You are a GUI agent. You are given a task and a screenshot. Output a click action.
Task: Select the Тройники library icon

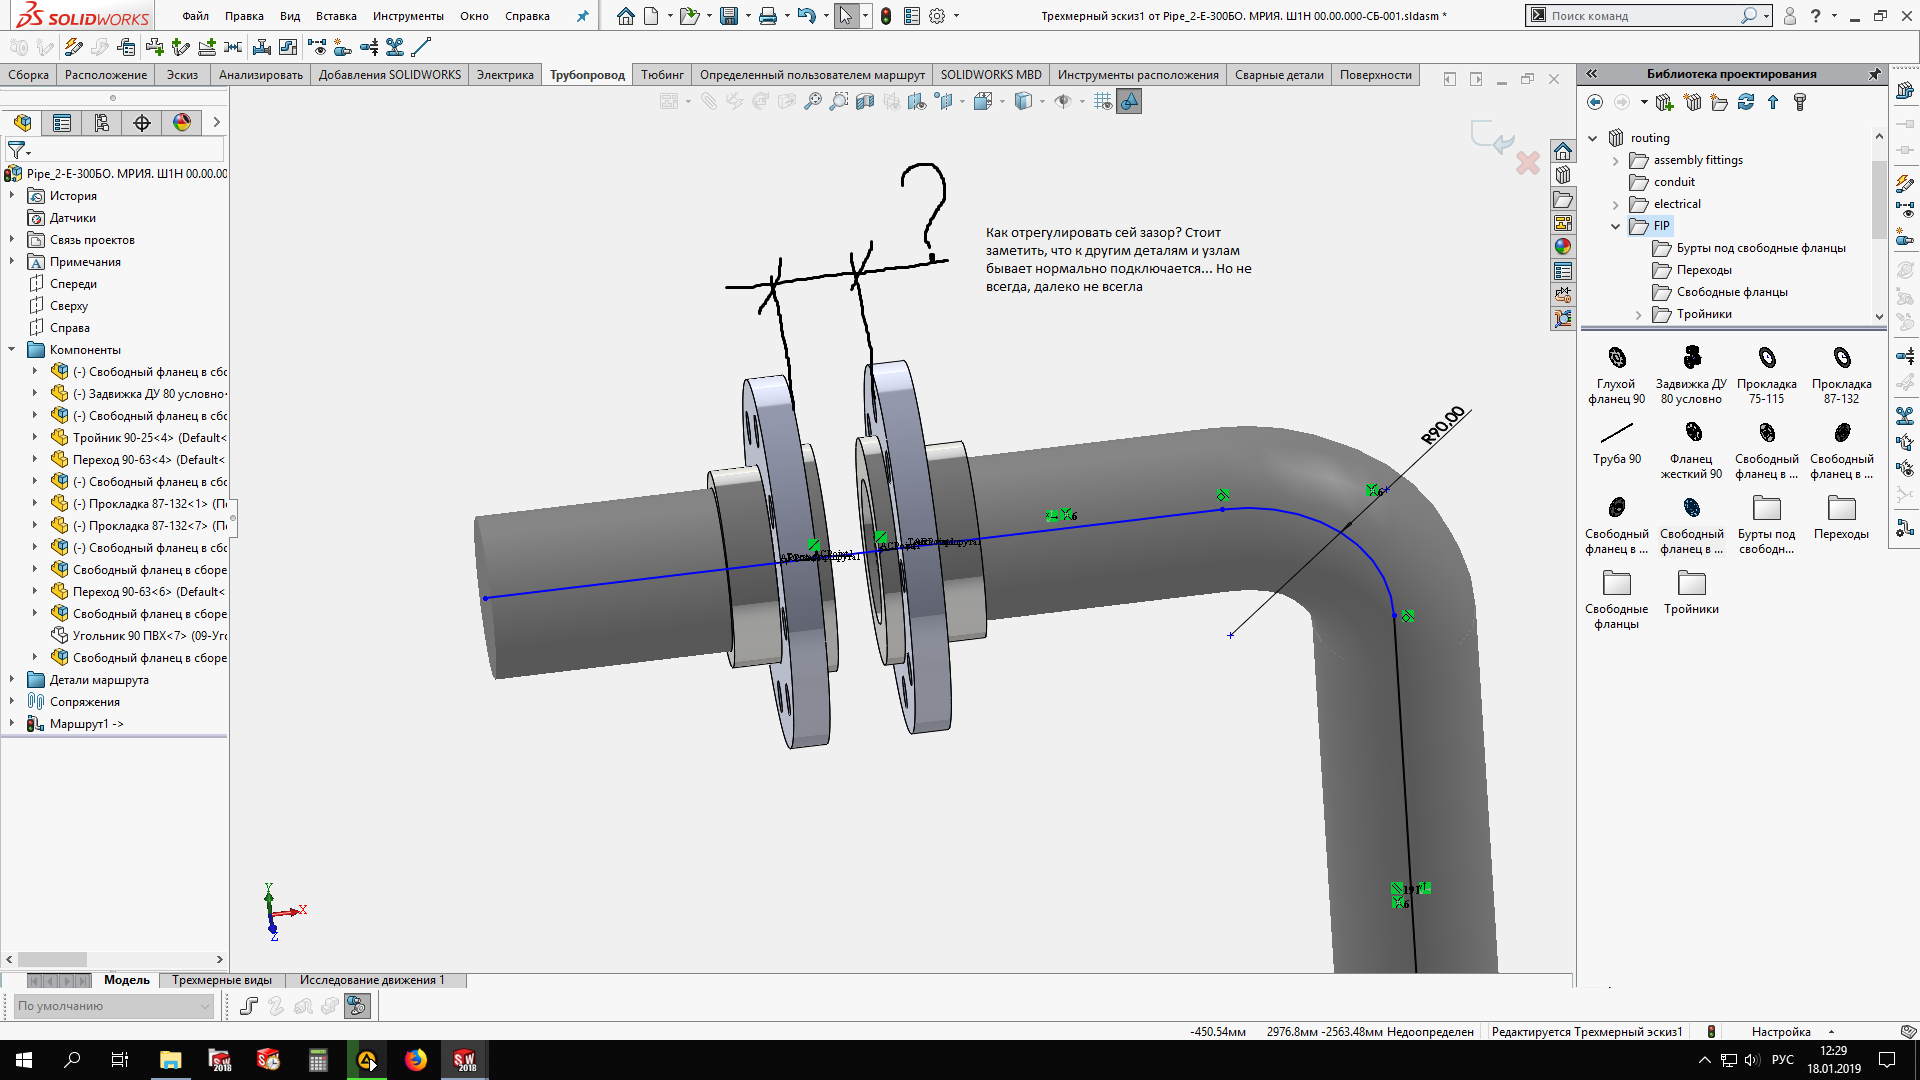click(x=1691, y=583)
